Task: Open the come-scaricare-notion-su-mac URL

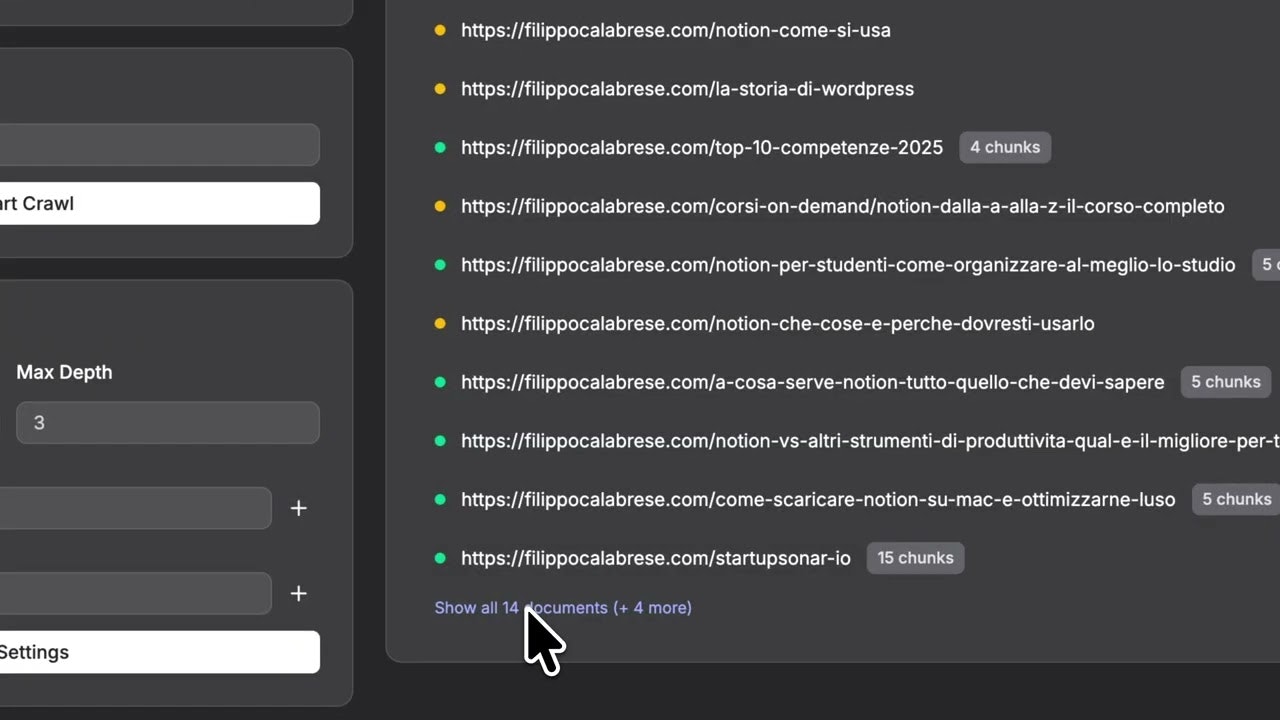Action: tap(818, 499)
